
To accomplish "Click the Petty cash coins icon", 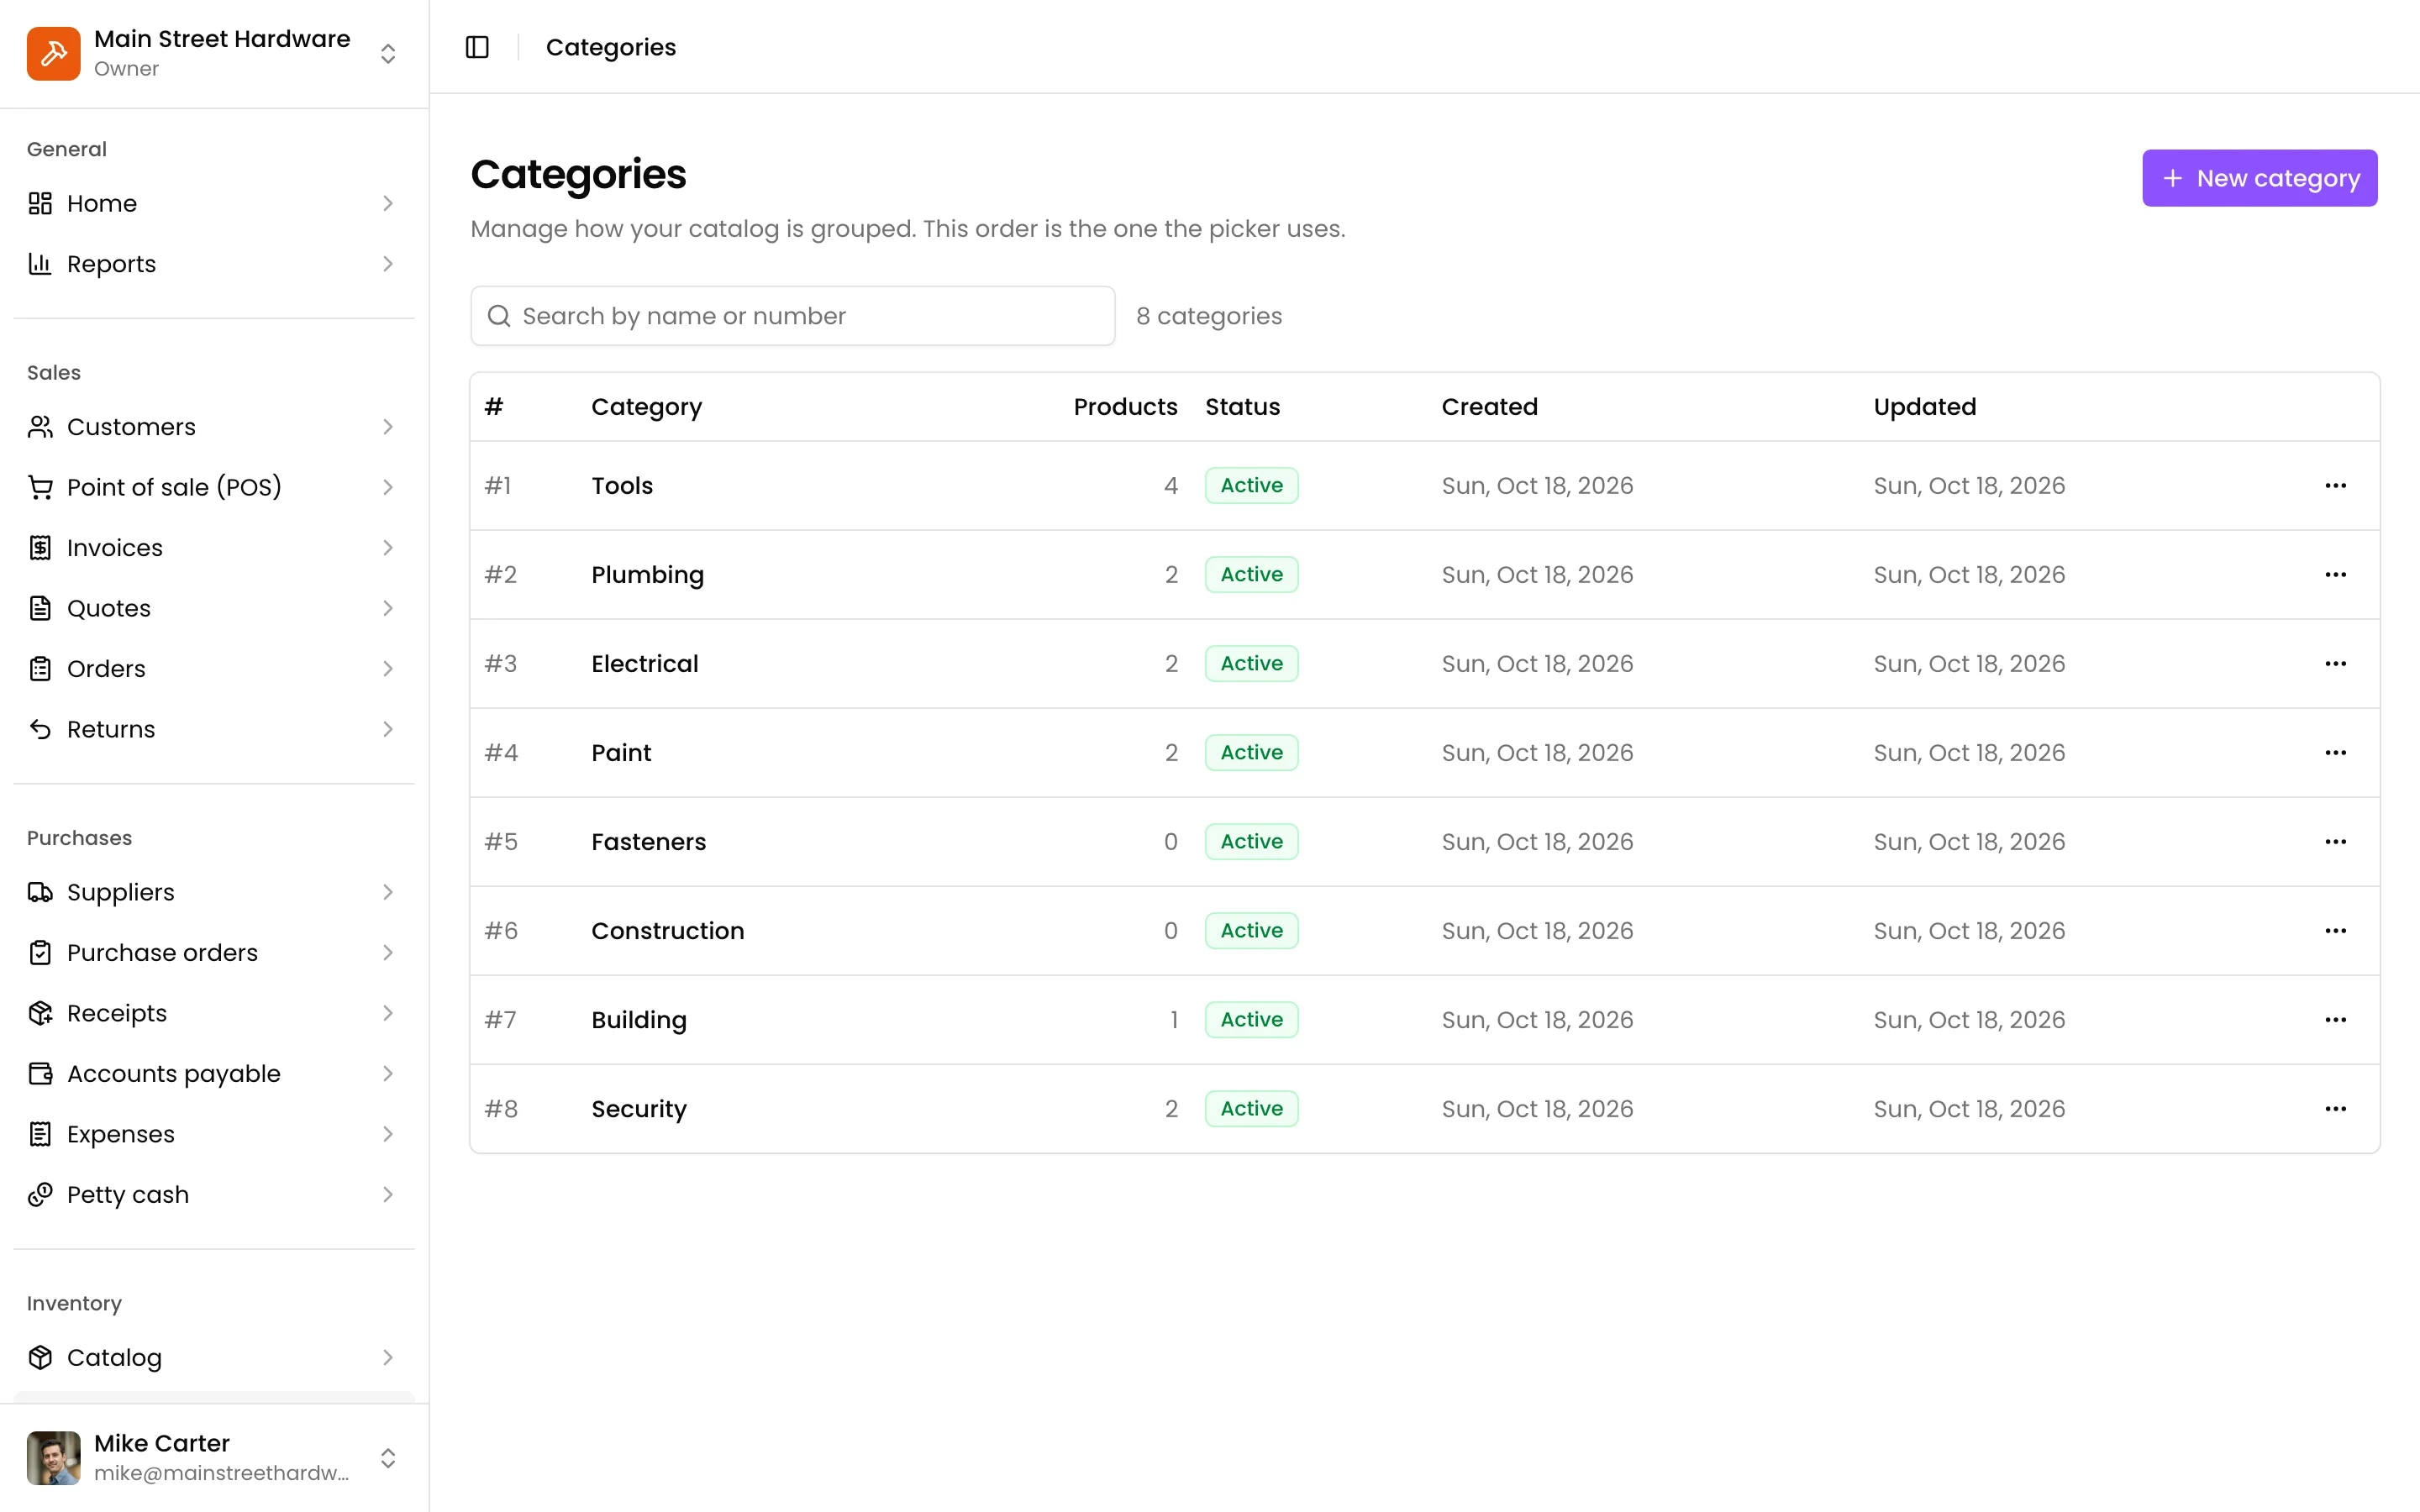I will tap(40, 1195).
